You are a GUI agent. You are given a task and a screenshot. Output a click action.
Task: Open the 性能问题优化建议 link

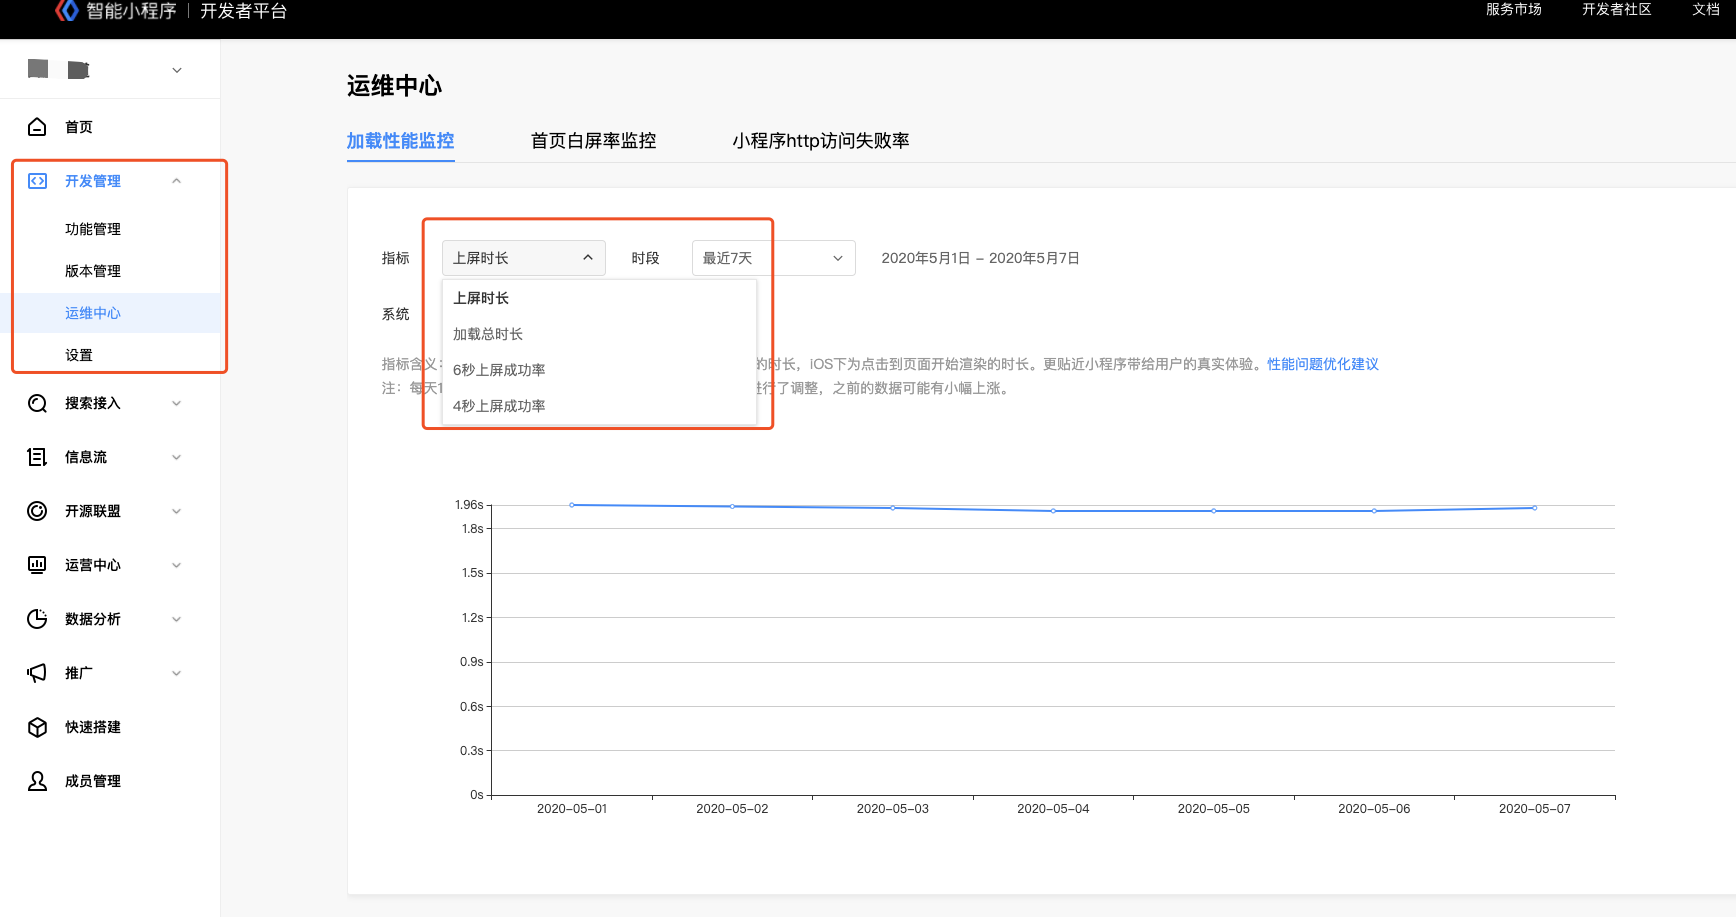[x=1323, y=364]
